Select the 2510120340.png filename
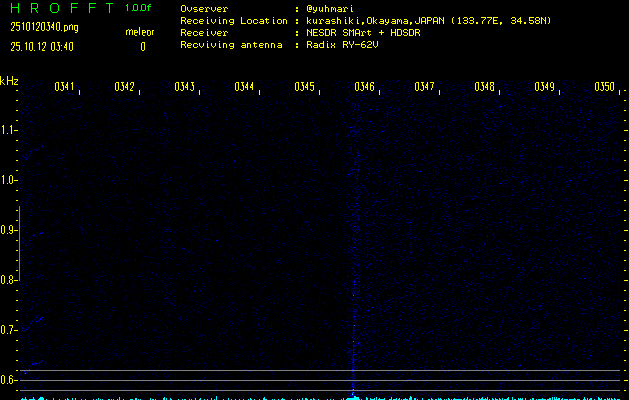This screenshot has height=400, width=629. coord(42,27)
